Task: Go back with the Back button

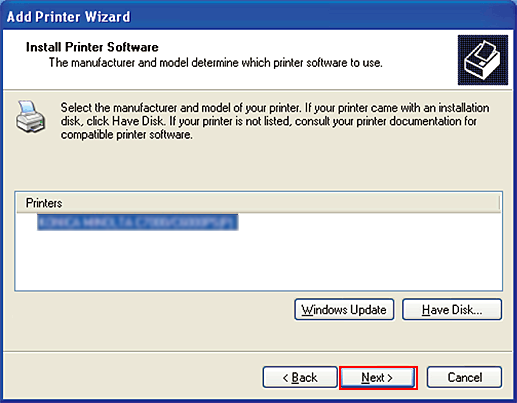Action: point(300,377)
